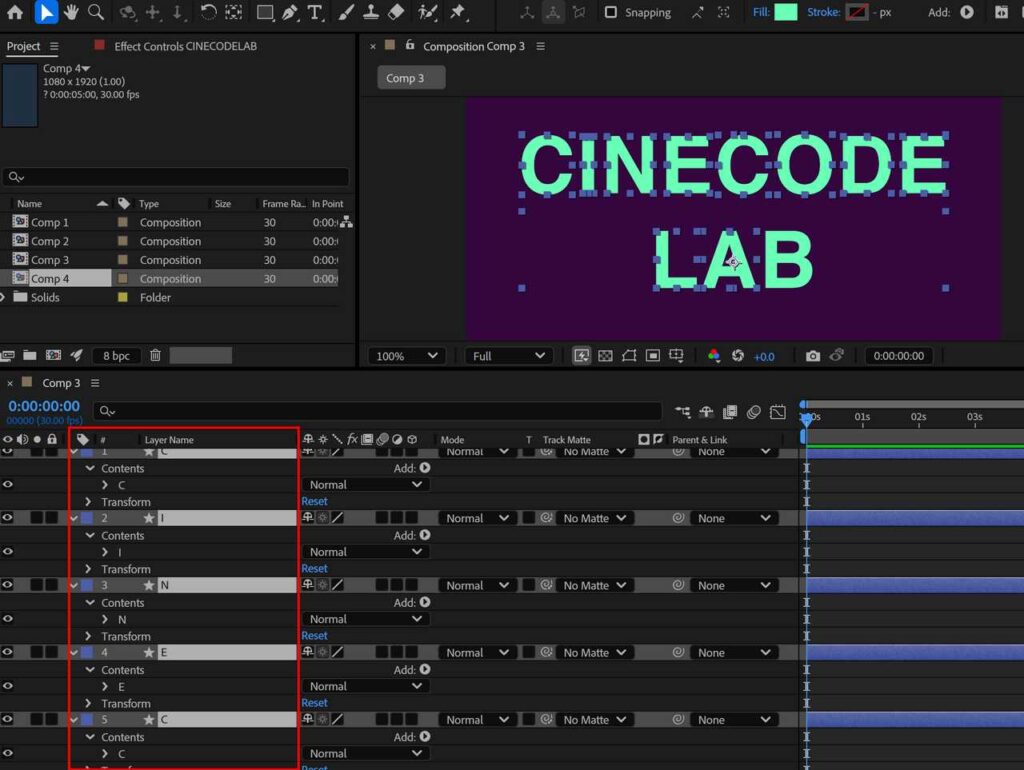Open the 100% magnification dropdown

tap(406, 356)
